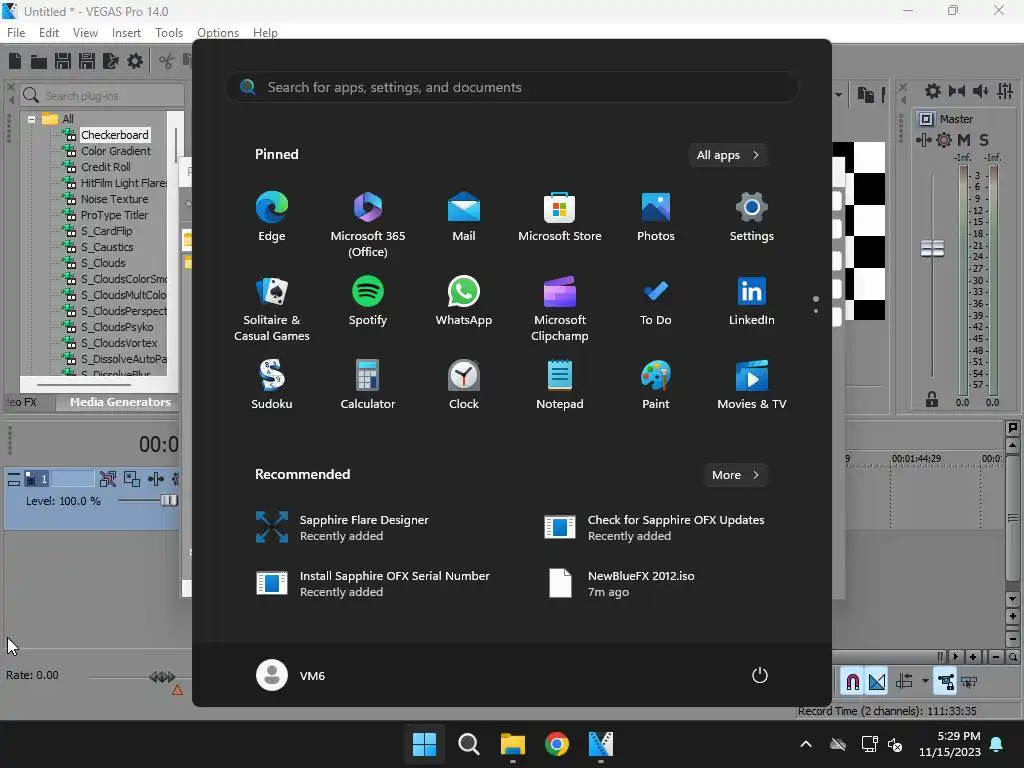
Task: Toggle Enable Snapping magnet icon
Action: (x=852, y=682)
